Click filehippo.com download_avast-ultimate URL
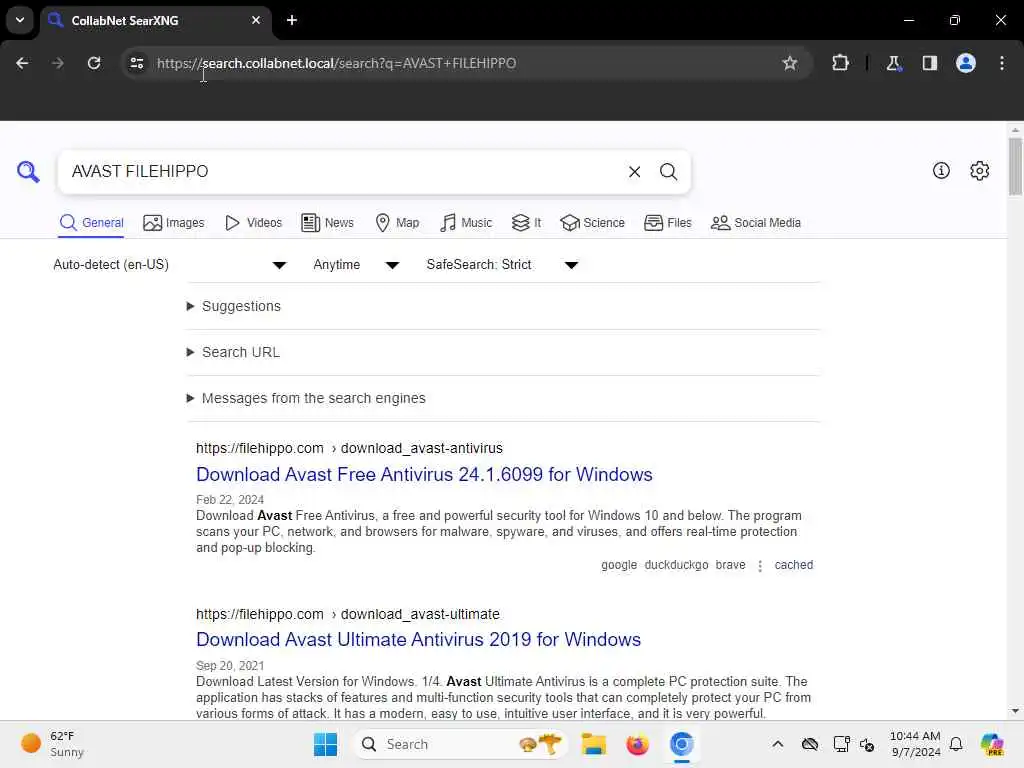This screenshot has height=768, width=1024. click(347, 615)
